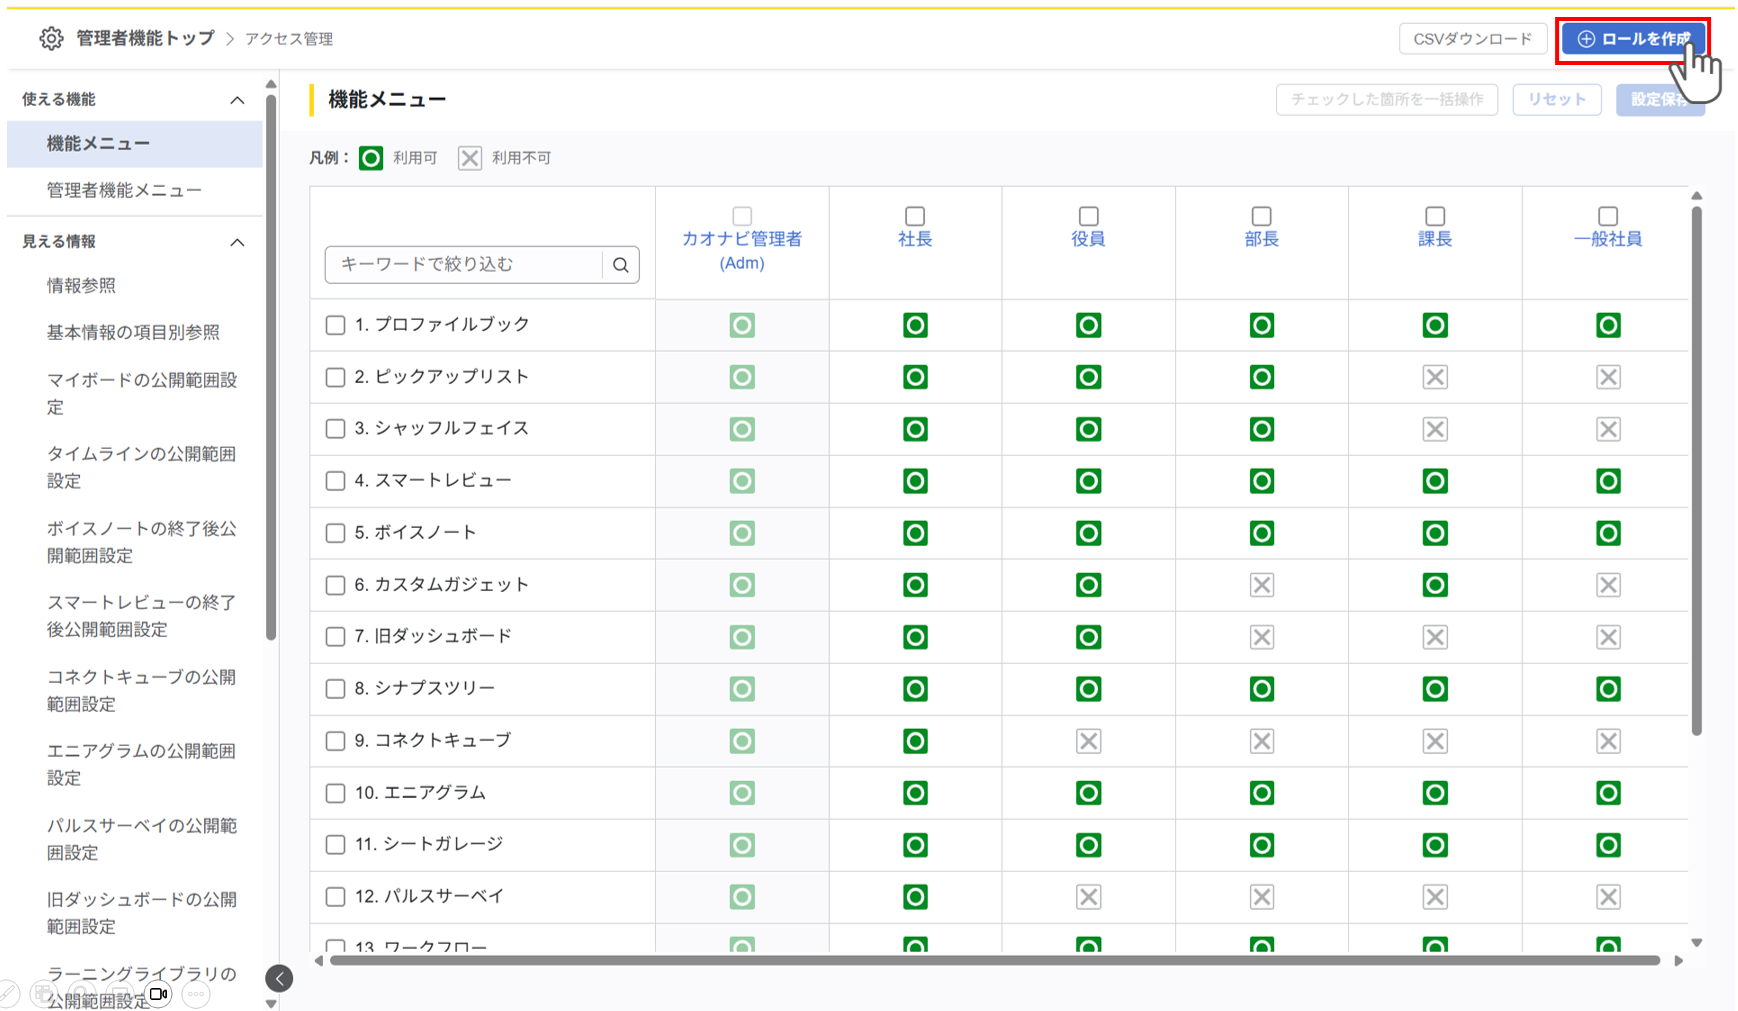
Task: Toggle 一般社員 permission for ボイスノート
Action: pyautogui.click(x=1608, y=533)
